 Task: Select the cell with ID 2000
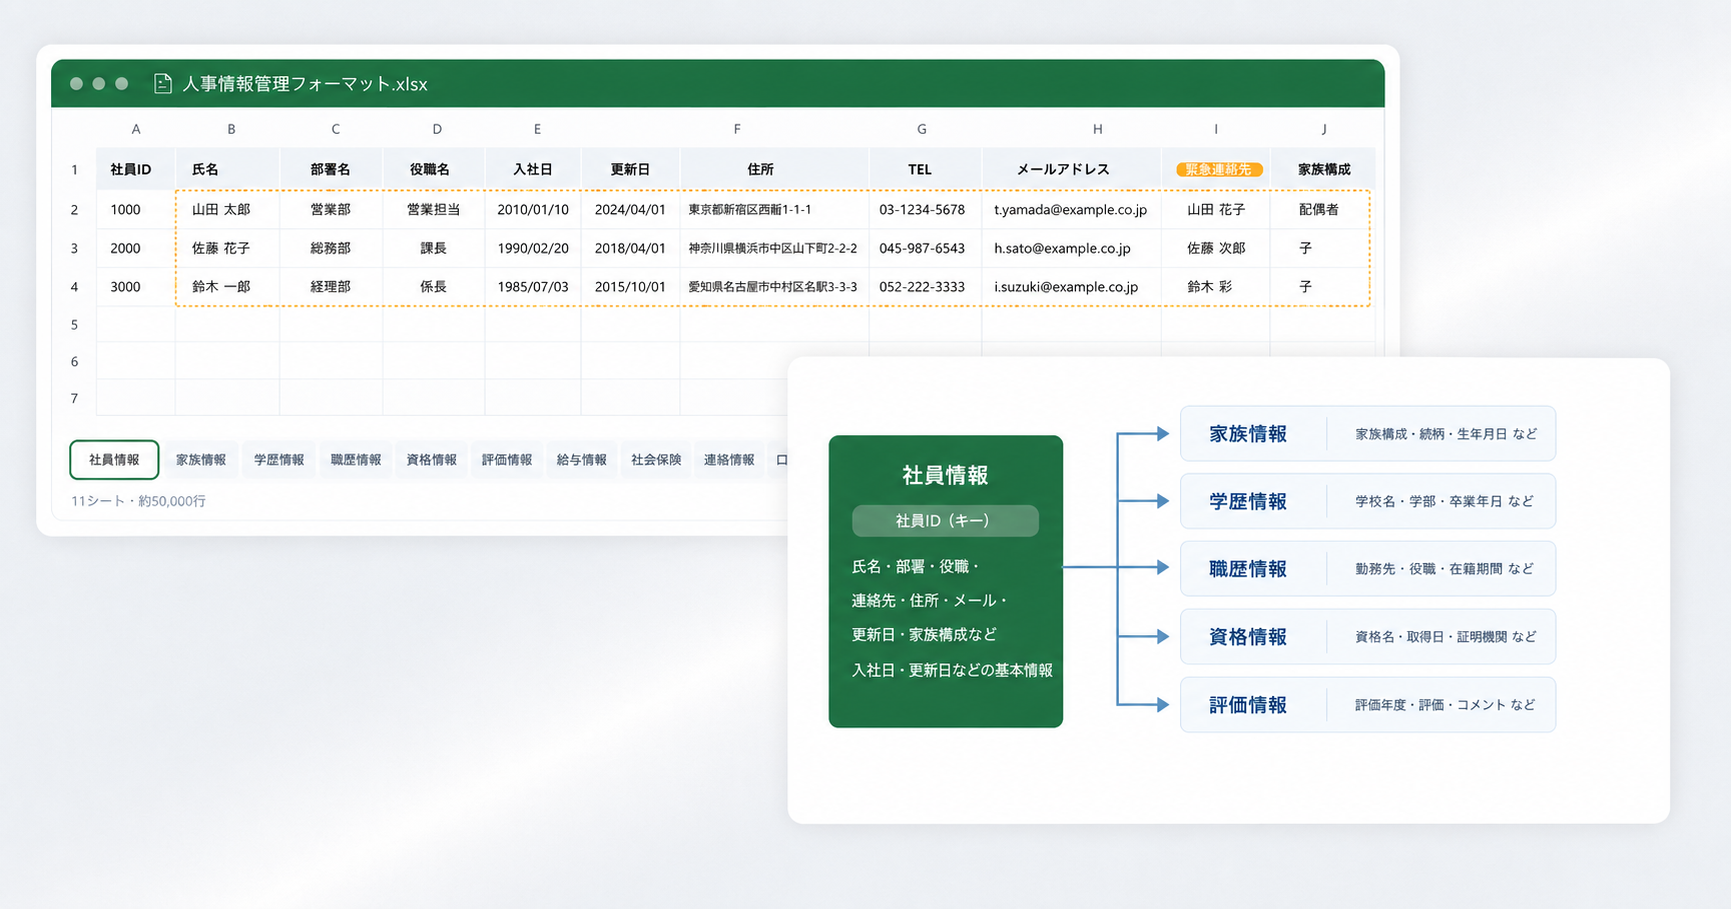[136, 248]
